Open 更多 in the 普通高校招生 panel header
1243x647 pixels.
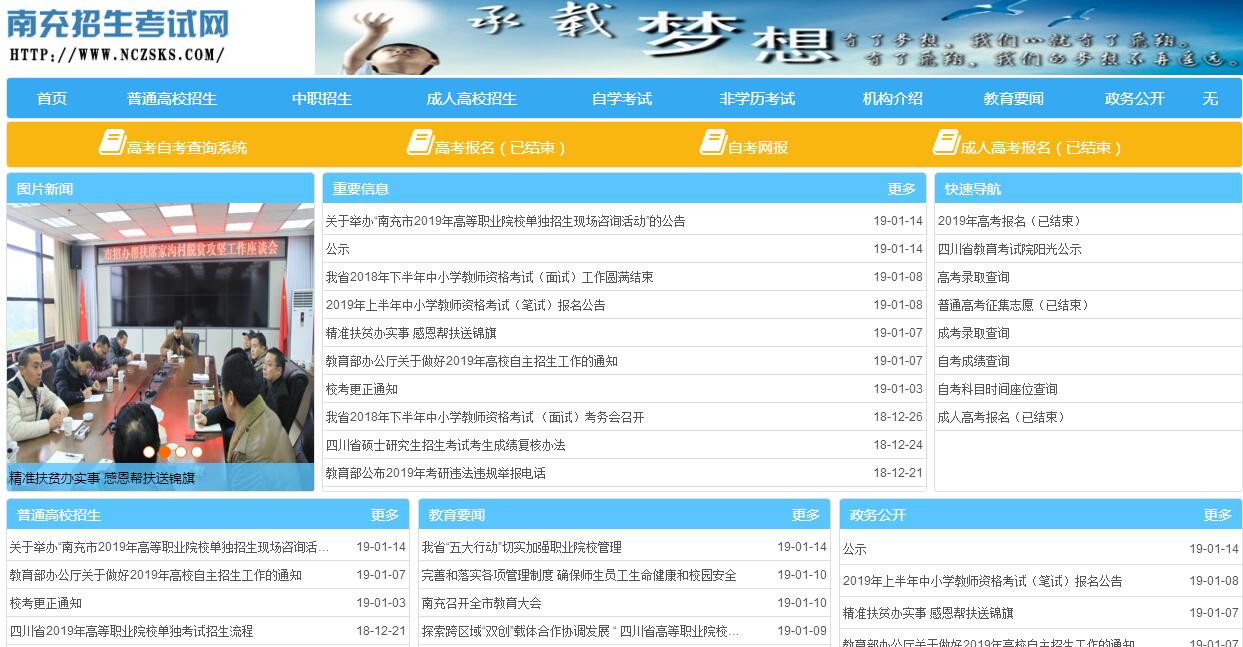(x=384, y=515)
